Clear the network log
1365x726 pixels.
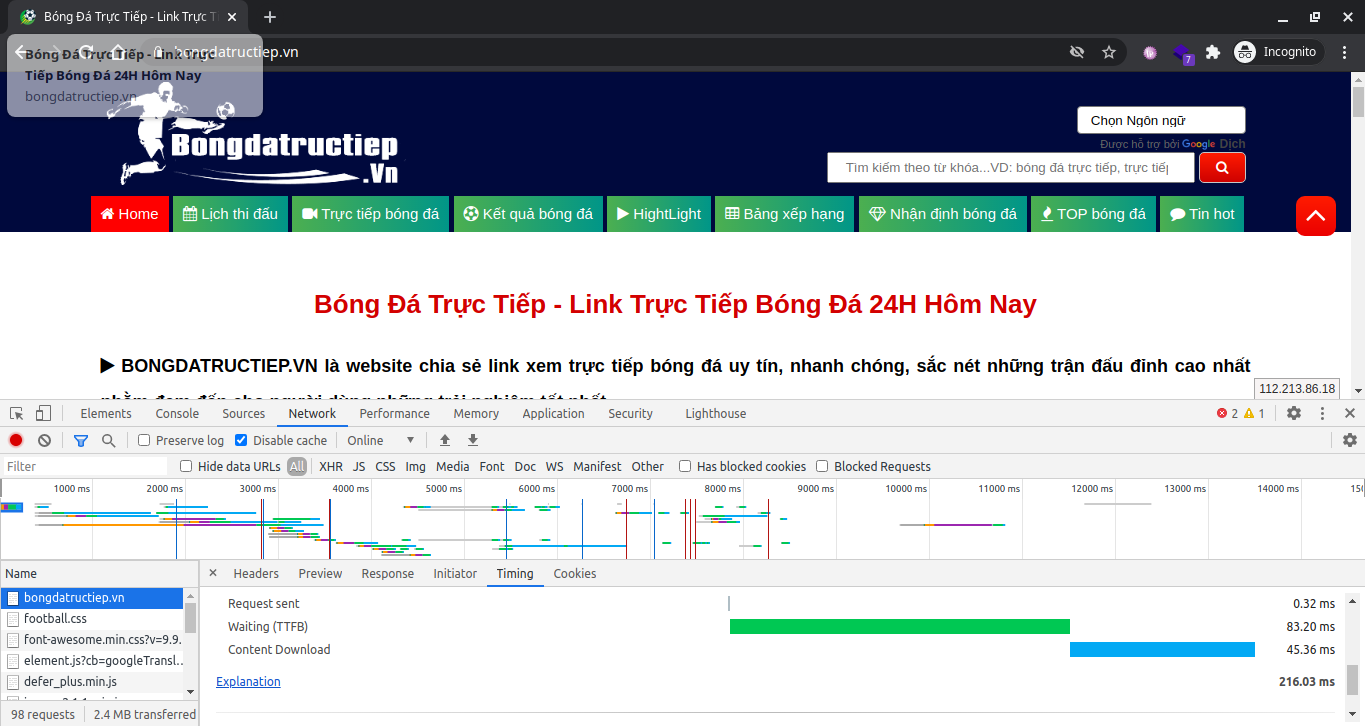click(x=44, y=440)
